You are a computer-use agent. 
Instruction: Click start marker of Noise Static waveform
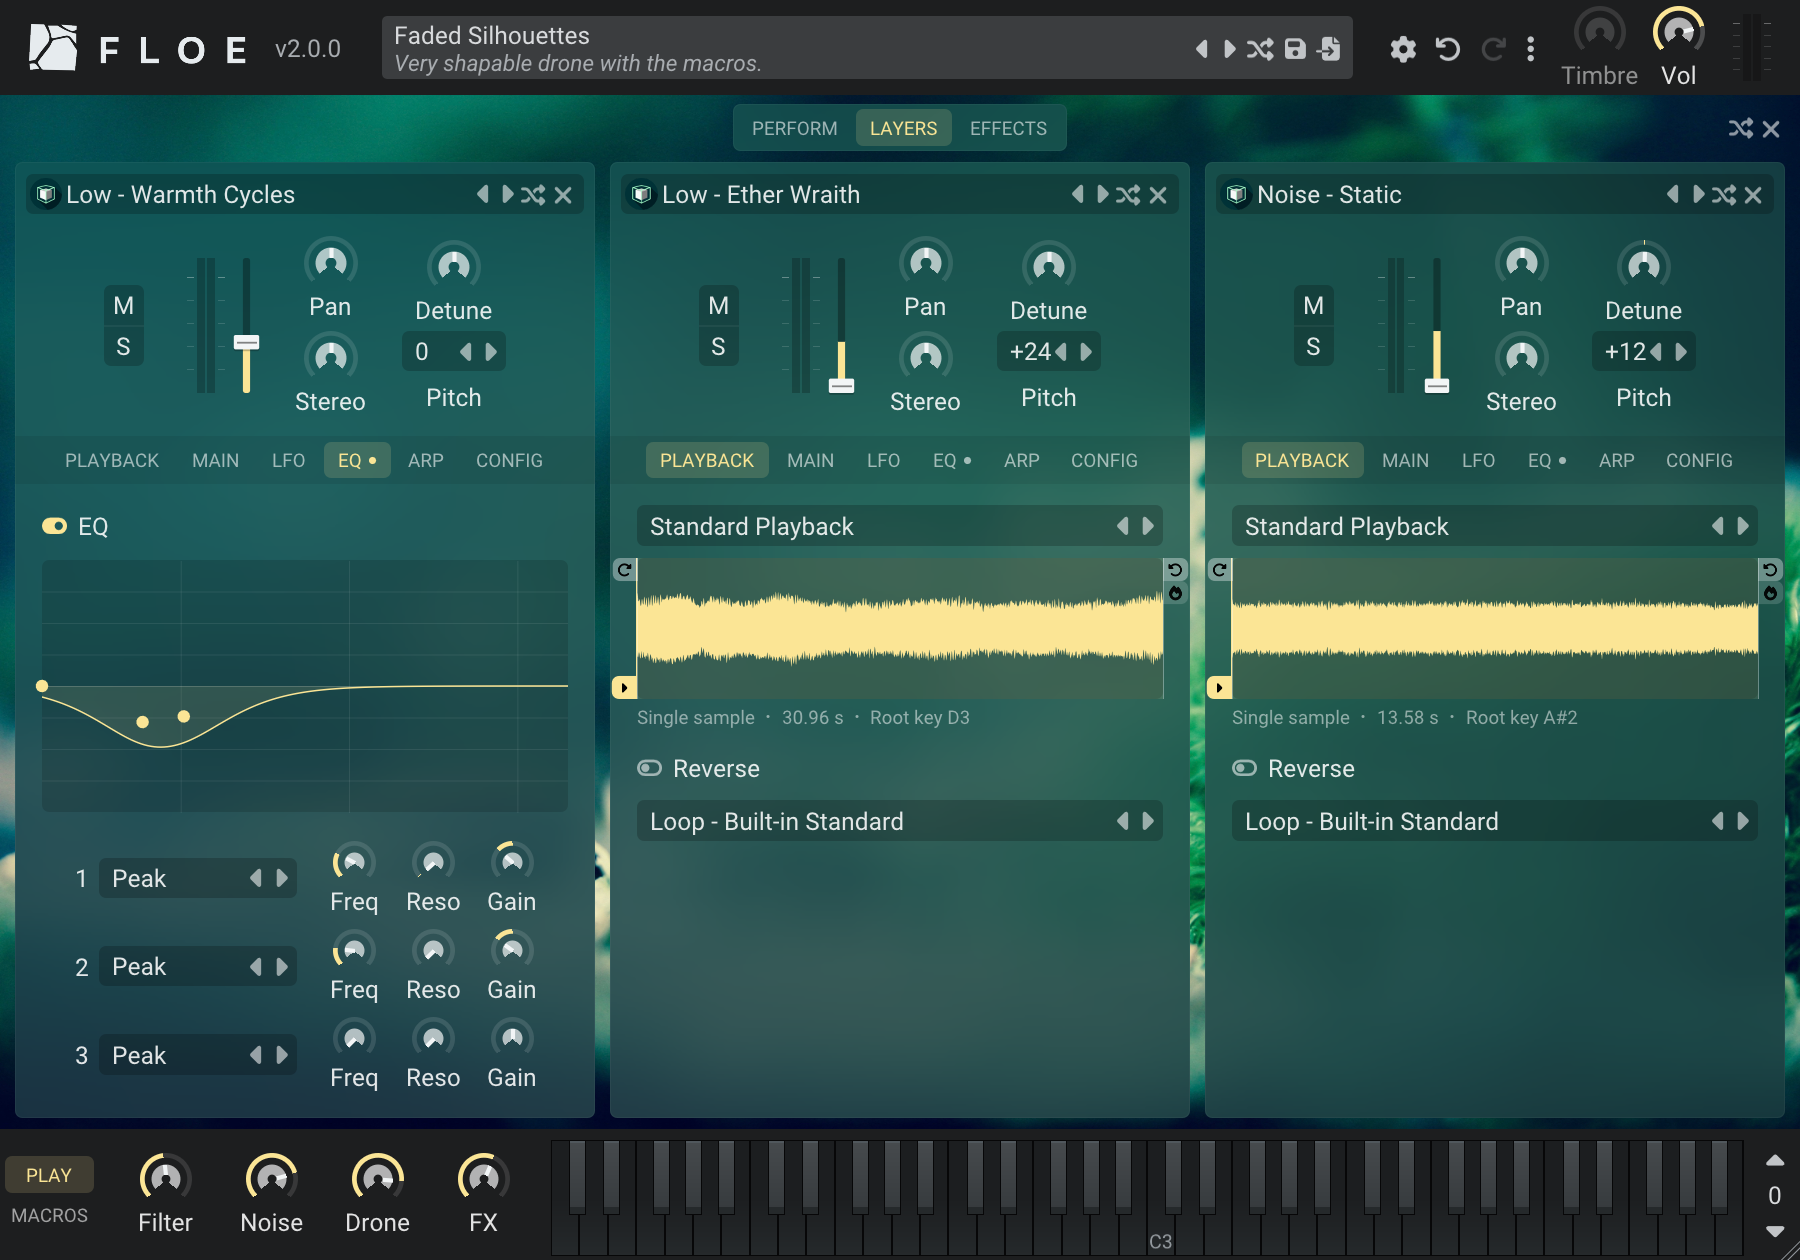pos(1219,687)
